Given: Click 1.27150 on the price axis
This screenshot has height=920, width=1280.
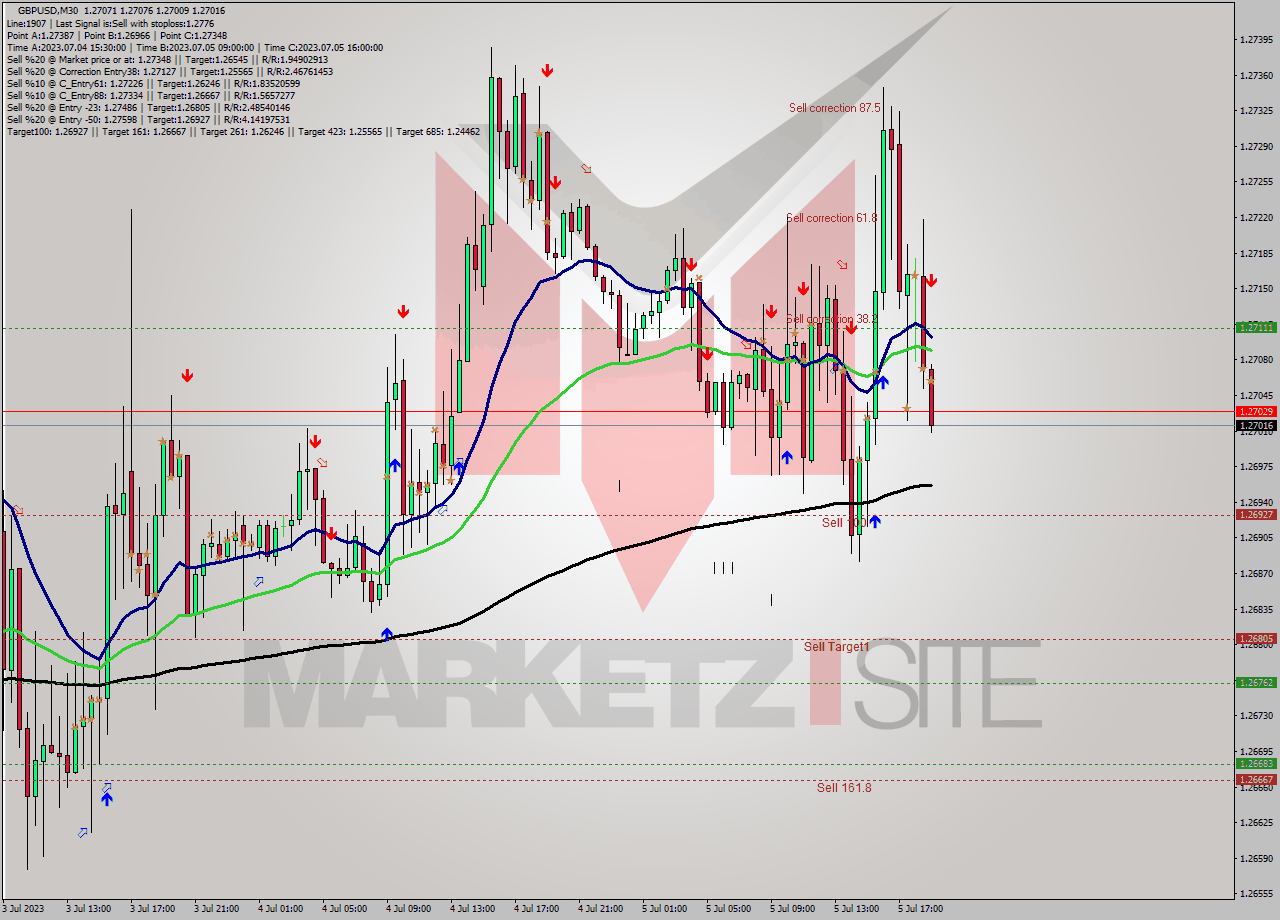Looking at the screenshot, I should pos(1256,289).
